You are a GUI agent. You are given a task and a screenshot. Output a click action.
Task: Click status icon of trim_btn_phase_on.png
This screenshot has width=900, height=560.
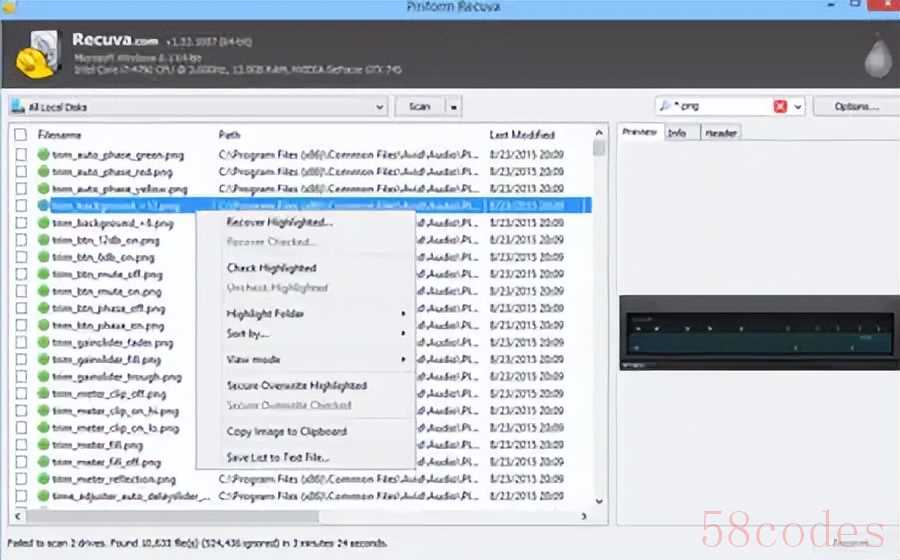click(43, 325)
